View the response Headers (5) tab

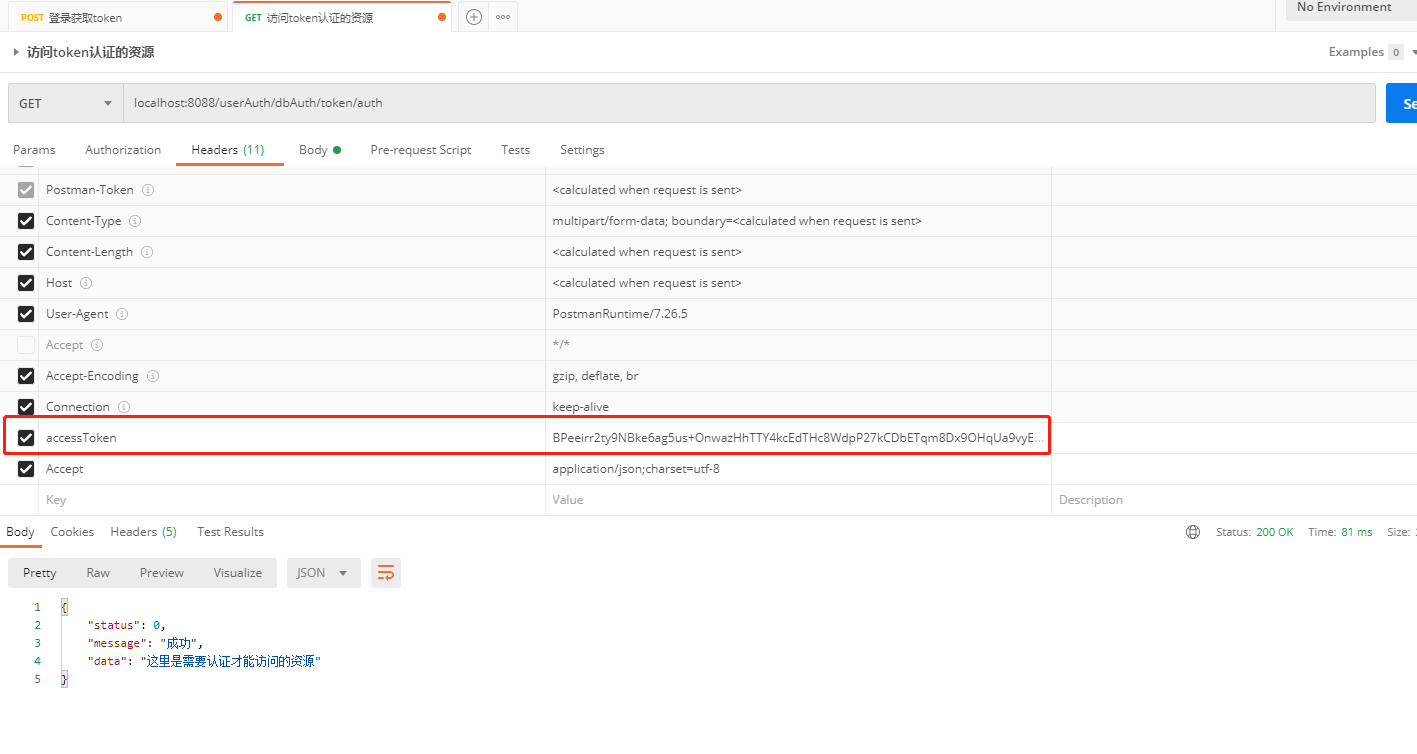pos(143,532)
